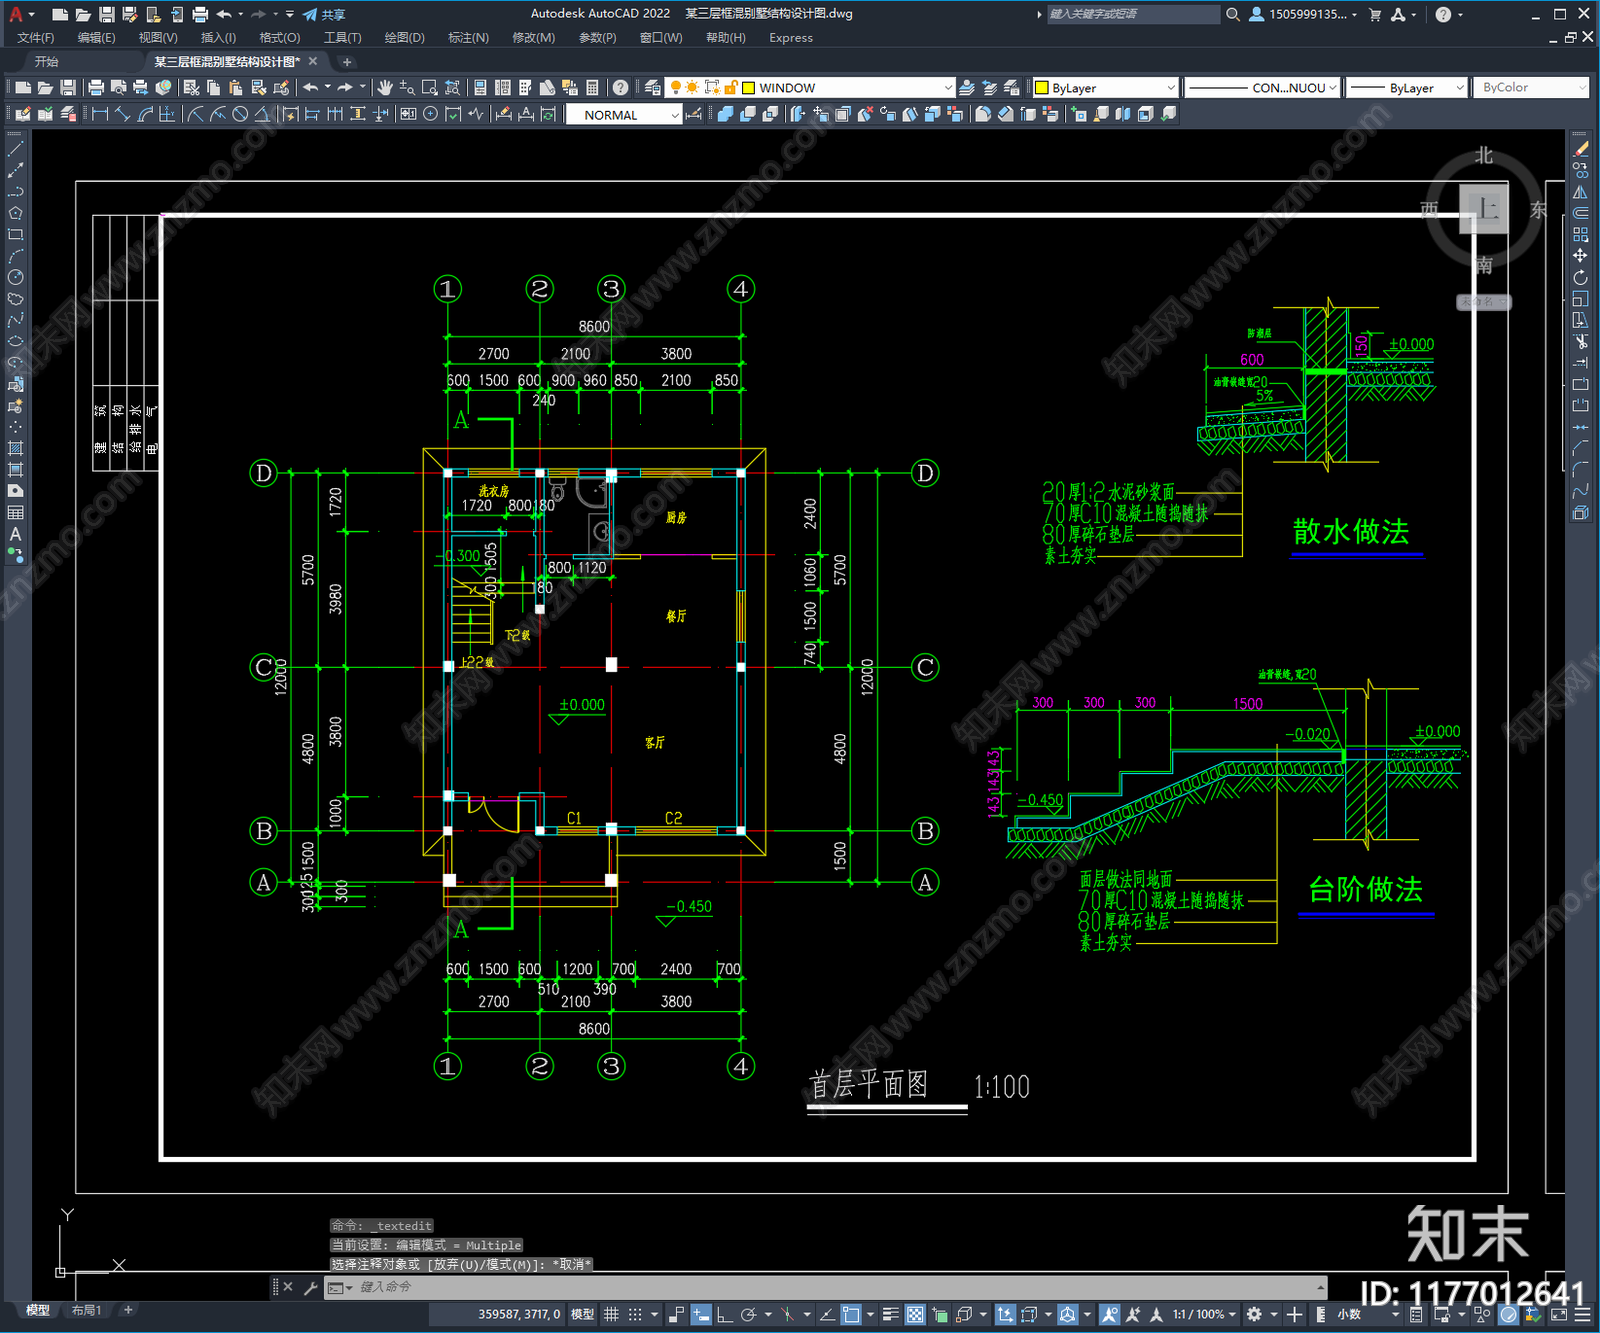Image resolution: width=1600 pixels, height=1333 pixels.
Task: Switch to the 布局1 layout tab
Action: pos(86,1310)
